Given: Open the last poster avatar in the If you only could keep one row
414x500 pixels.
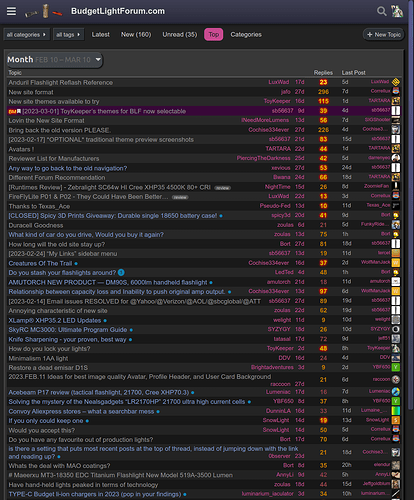Looking at the screenshot, I should pos(396,420).
